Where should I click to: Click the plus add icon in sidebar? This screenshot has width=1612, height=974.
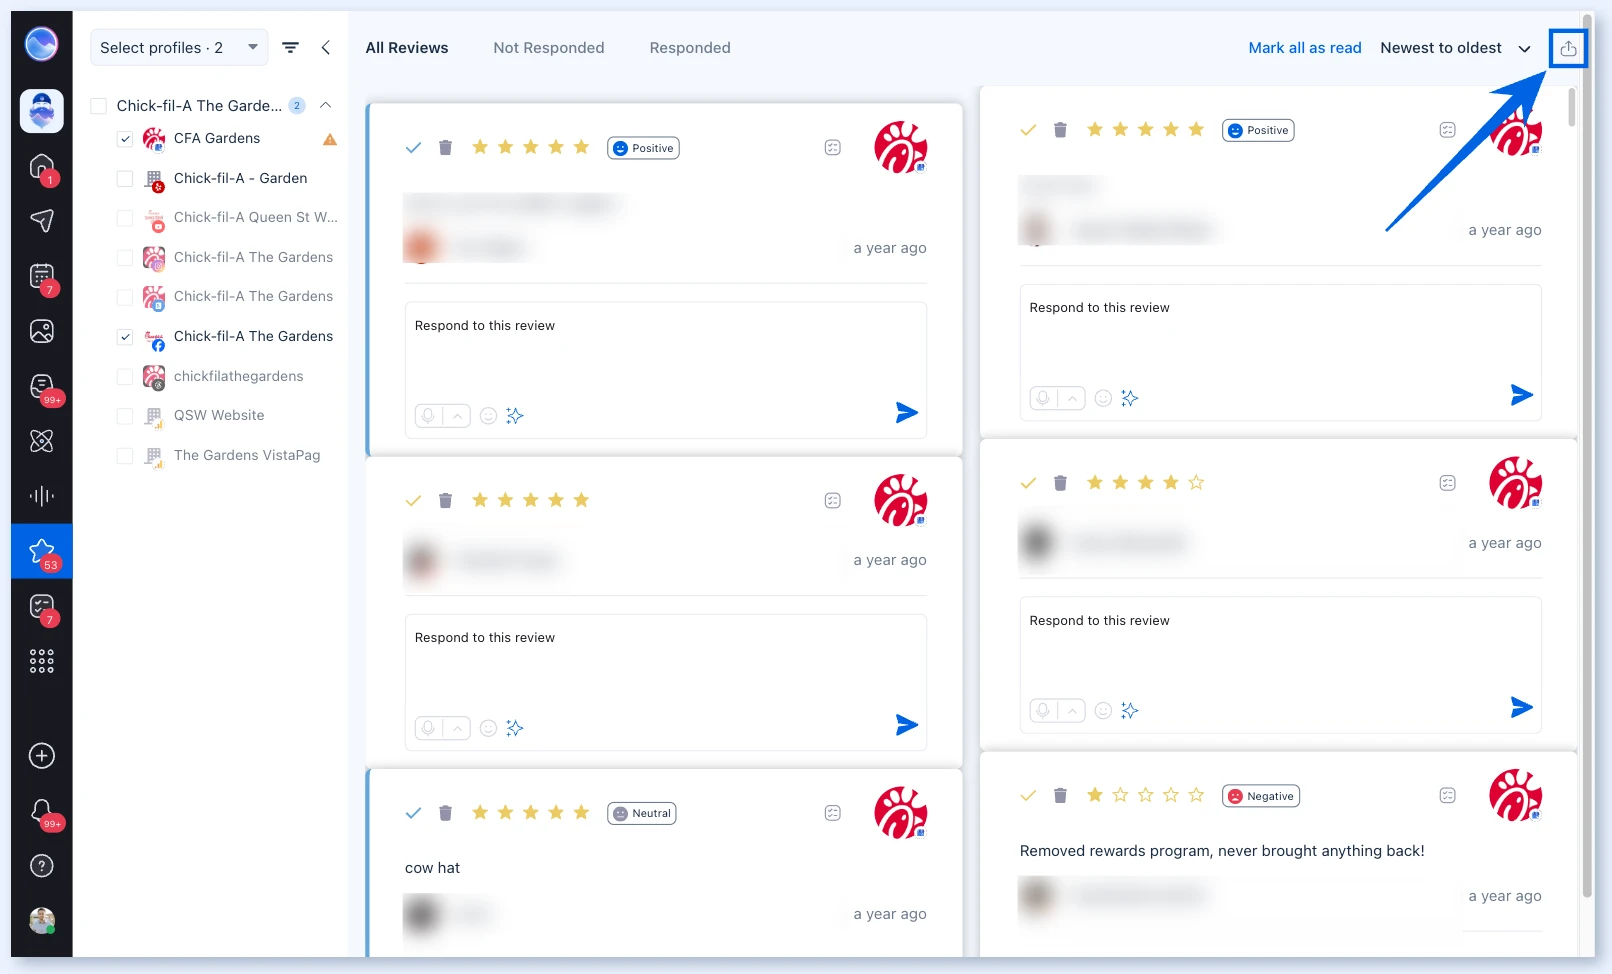(x=42, y=756)
